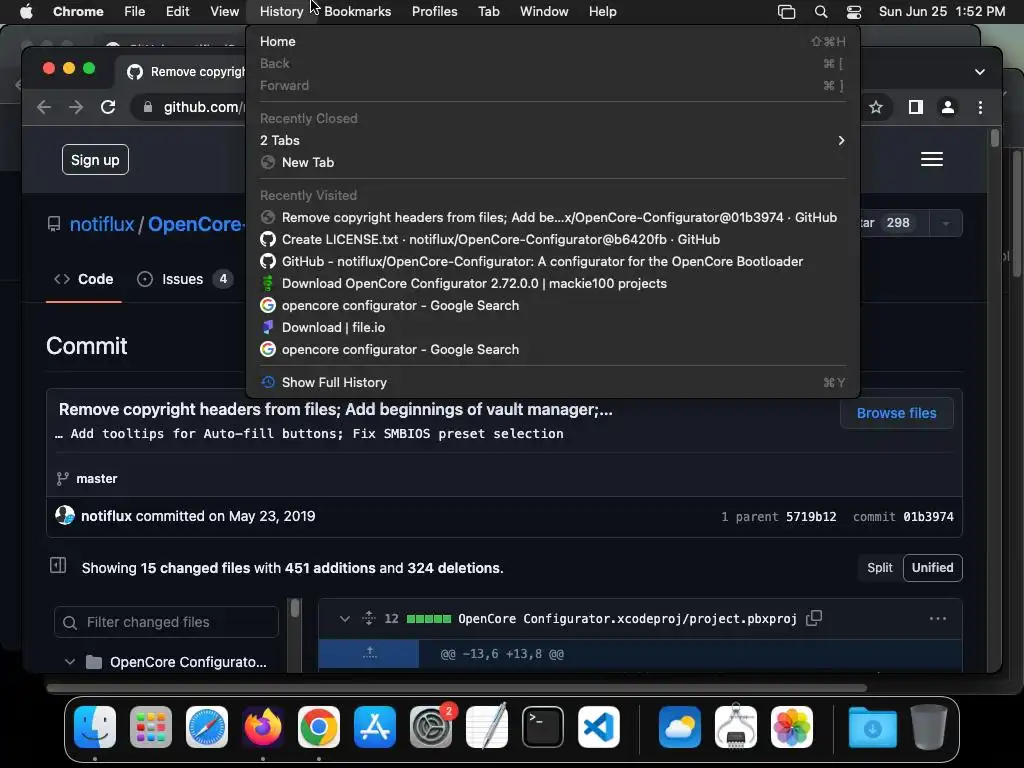Open notiflux committer profile link
The height and width of the screenshot is (768, 1024).
[106, 516]
